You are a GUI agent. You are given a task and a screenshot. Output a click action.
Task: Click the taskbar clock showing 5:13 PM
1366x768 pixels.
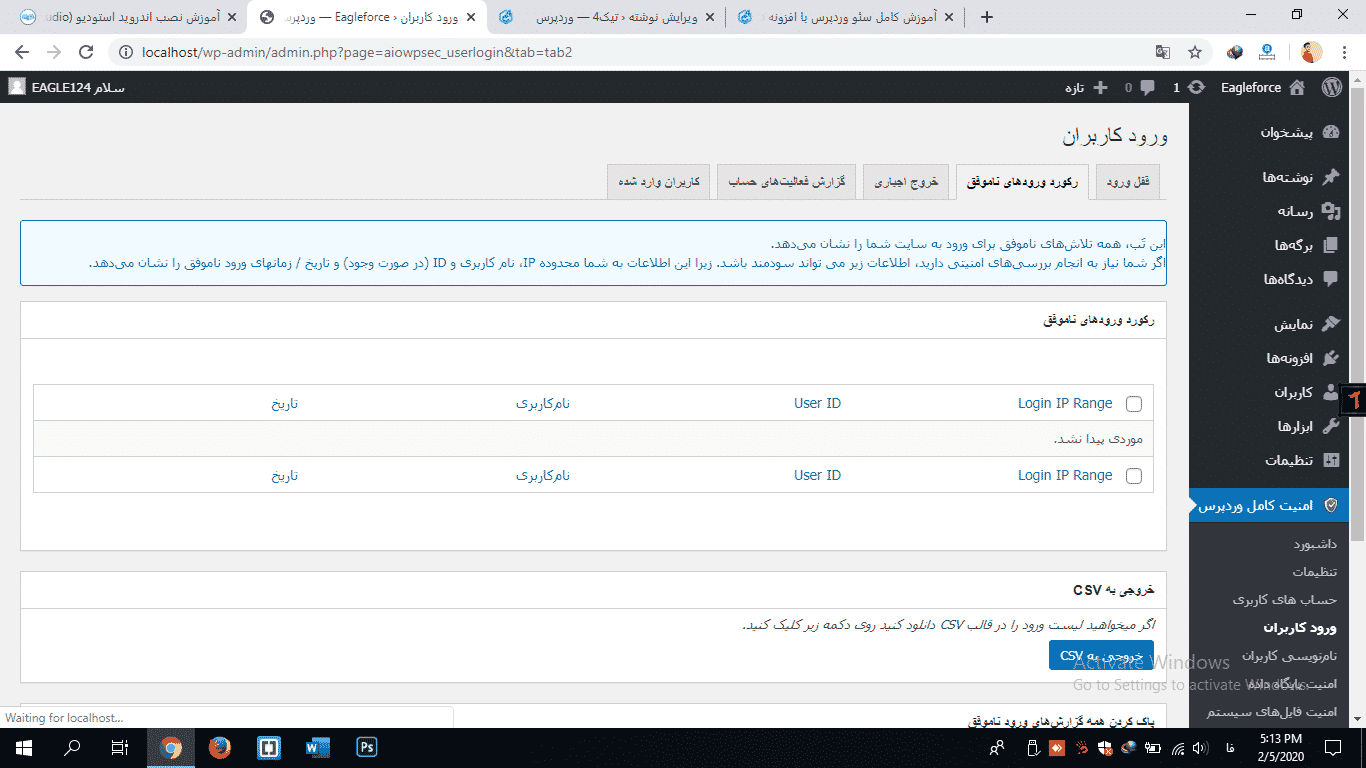(1279, 747)
